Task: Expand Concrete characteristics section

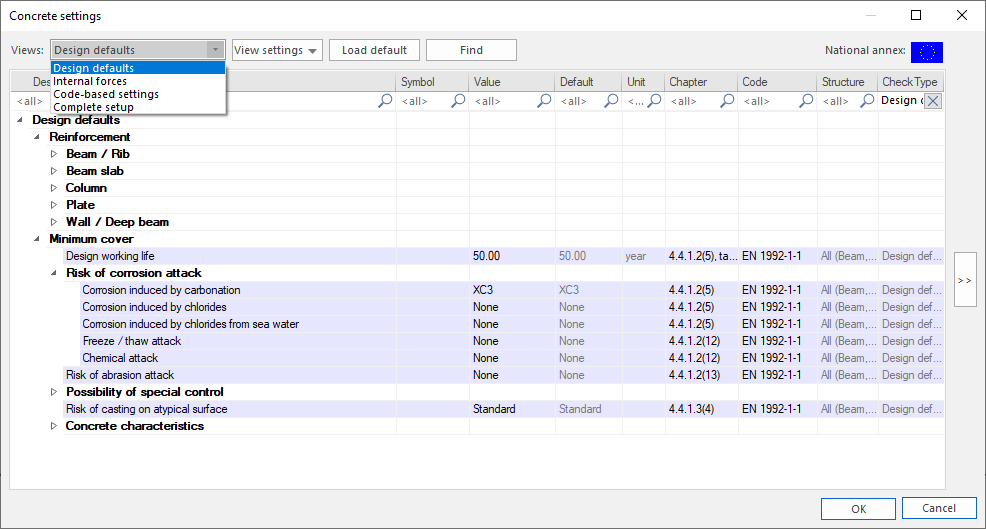Action: tap(55, 426)
